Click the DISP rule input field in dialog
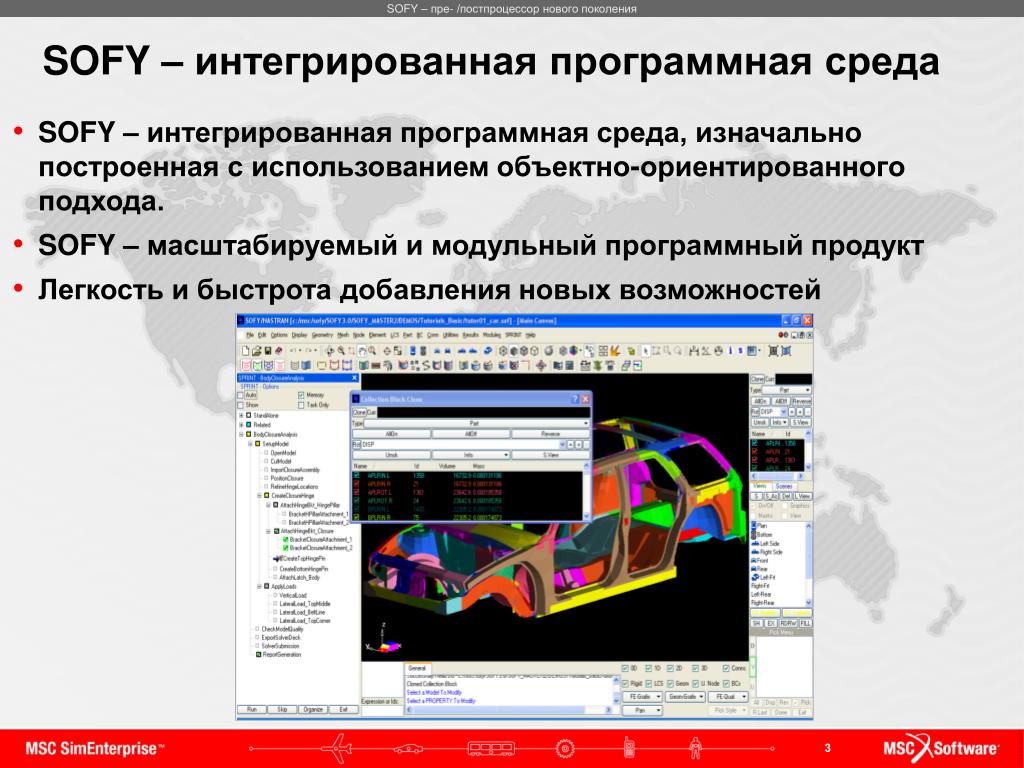This screenshot has width=1024, height=768. [461, 445]
